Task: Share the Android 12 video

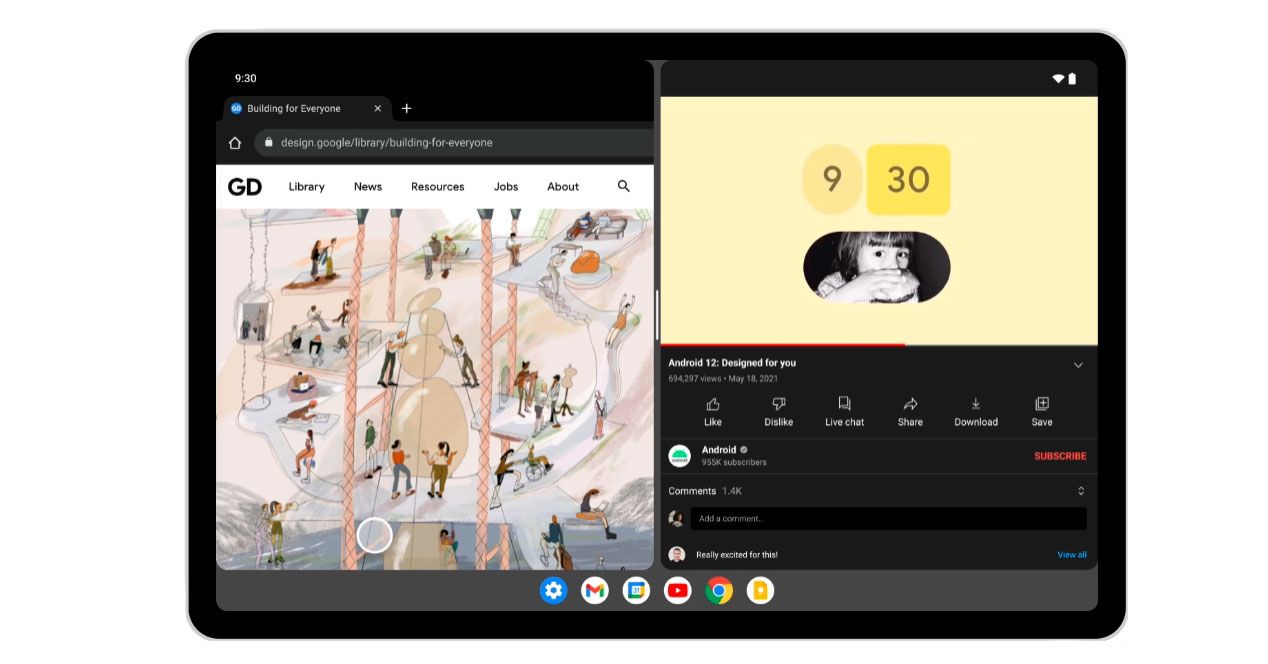Action: pos(910,411)
